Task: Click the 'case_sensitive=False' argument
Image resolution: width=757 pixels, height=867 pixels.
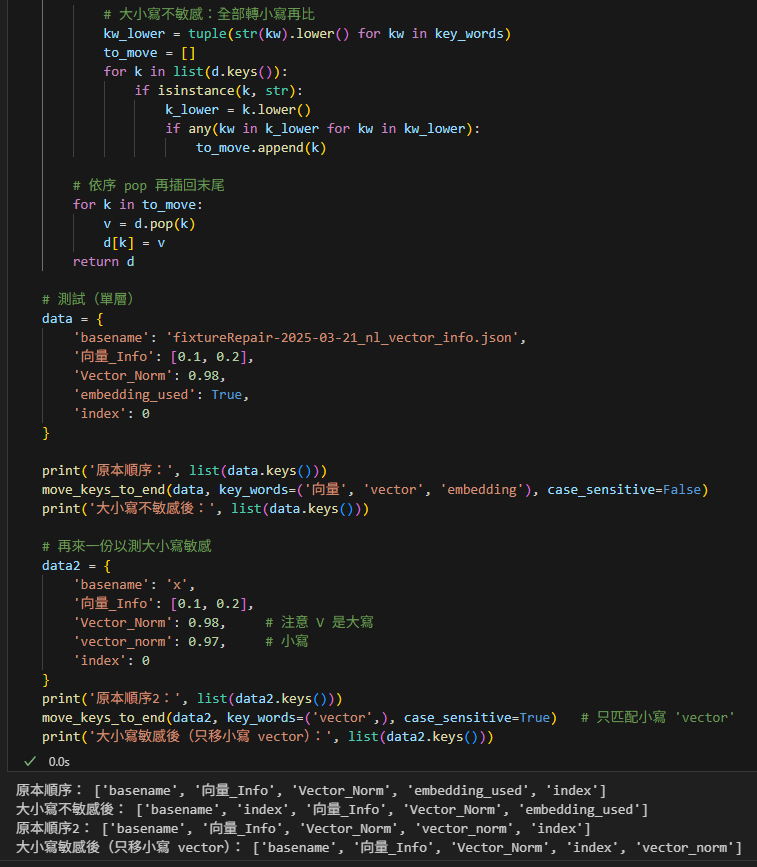Action: click(x=624, y=490)
